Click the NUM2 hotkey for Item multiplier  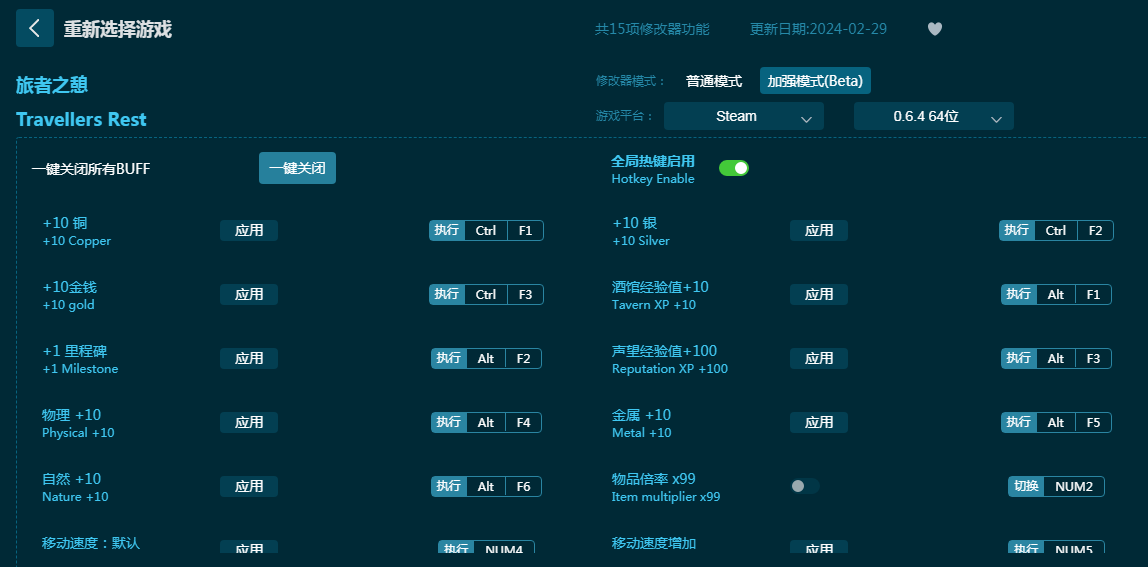click(x=1074, y=487)
